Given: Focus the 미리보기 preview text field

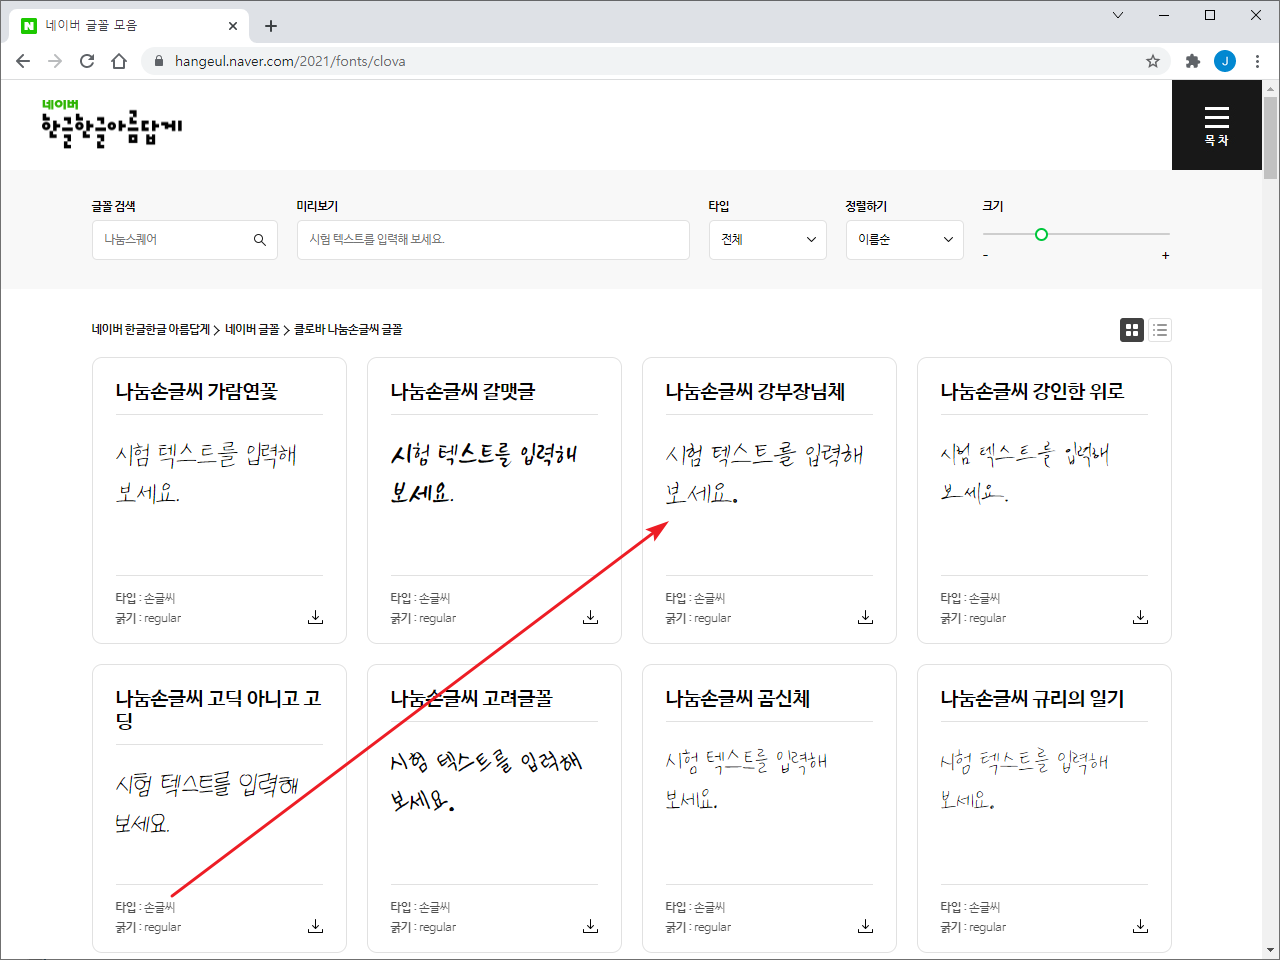Looking at the screenshot, I should [x=493, y=240].
